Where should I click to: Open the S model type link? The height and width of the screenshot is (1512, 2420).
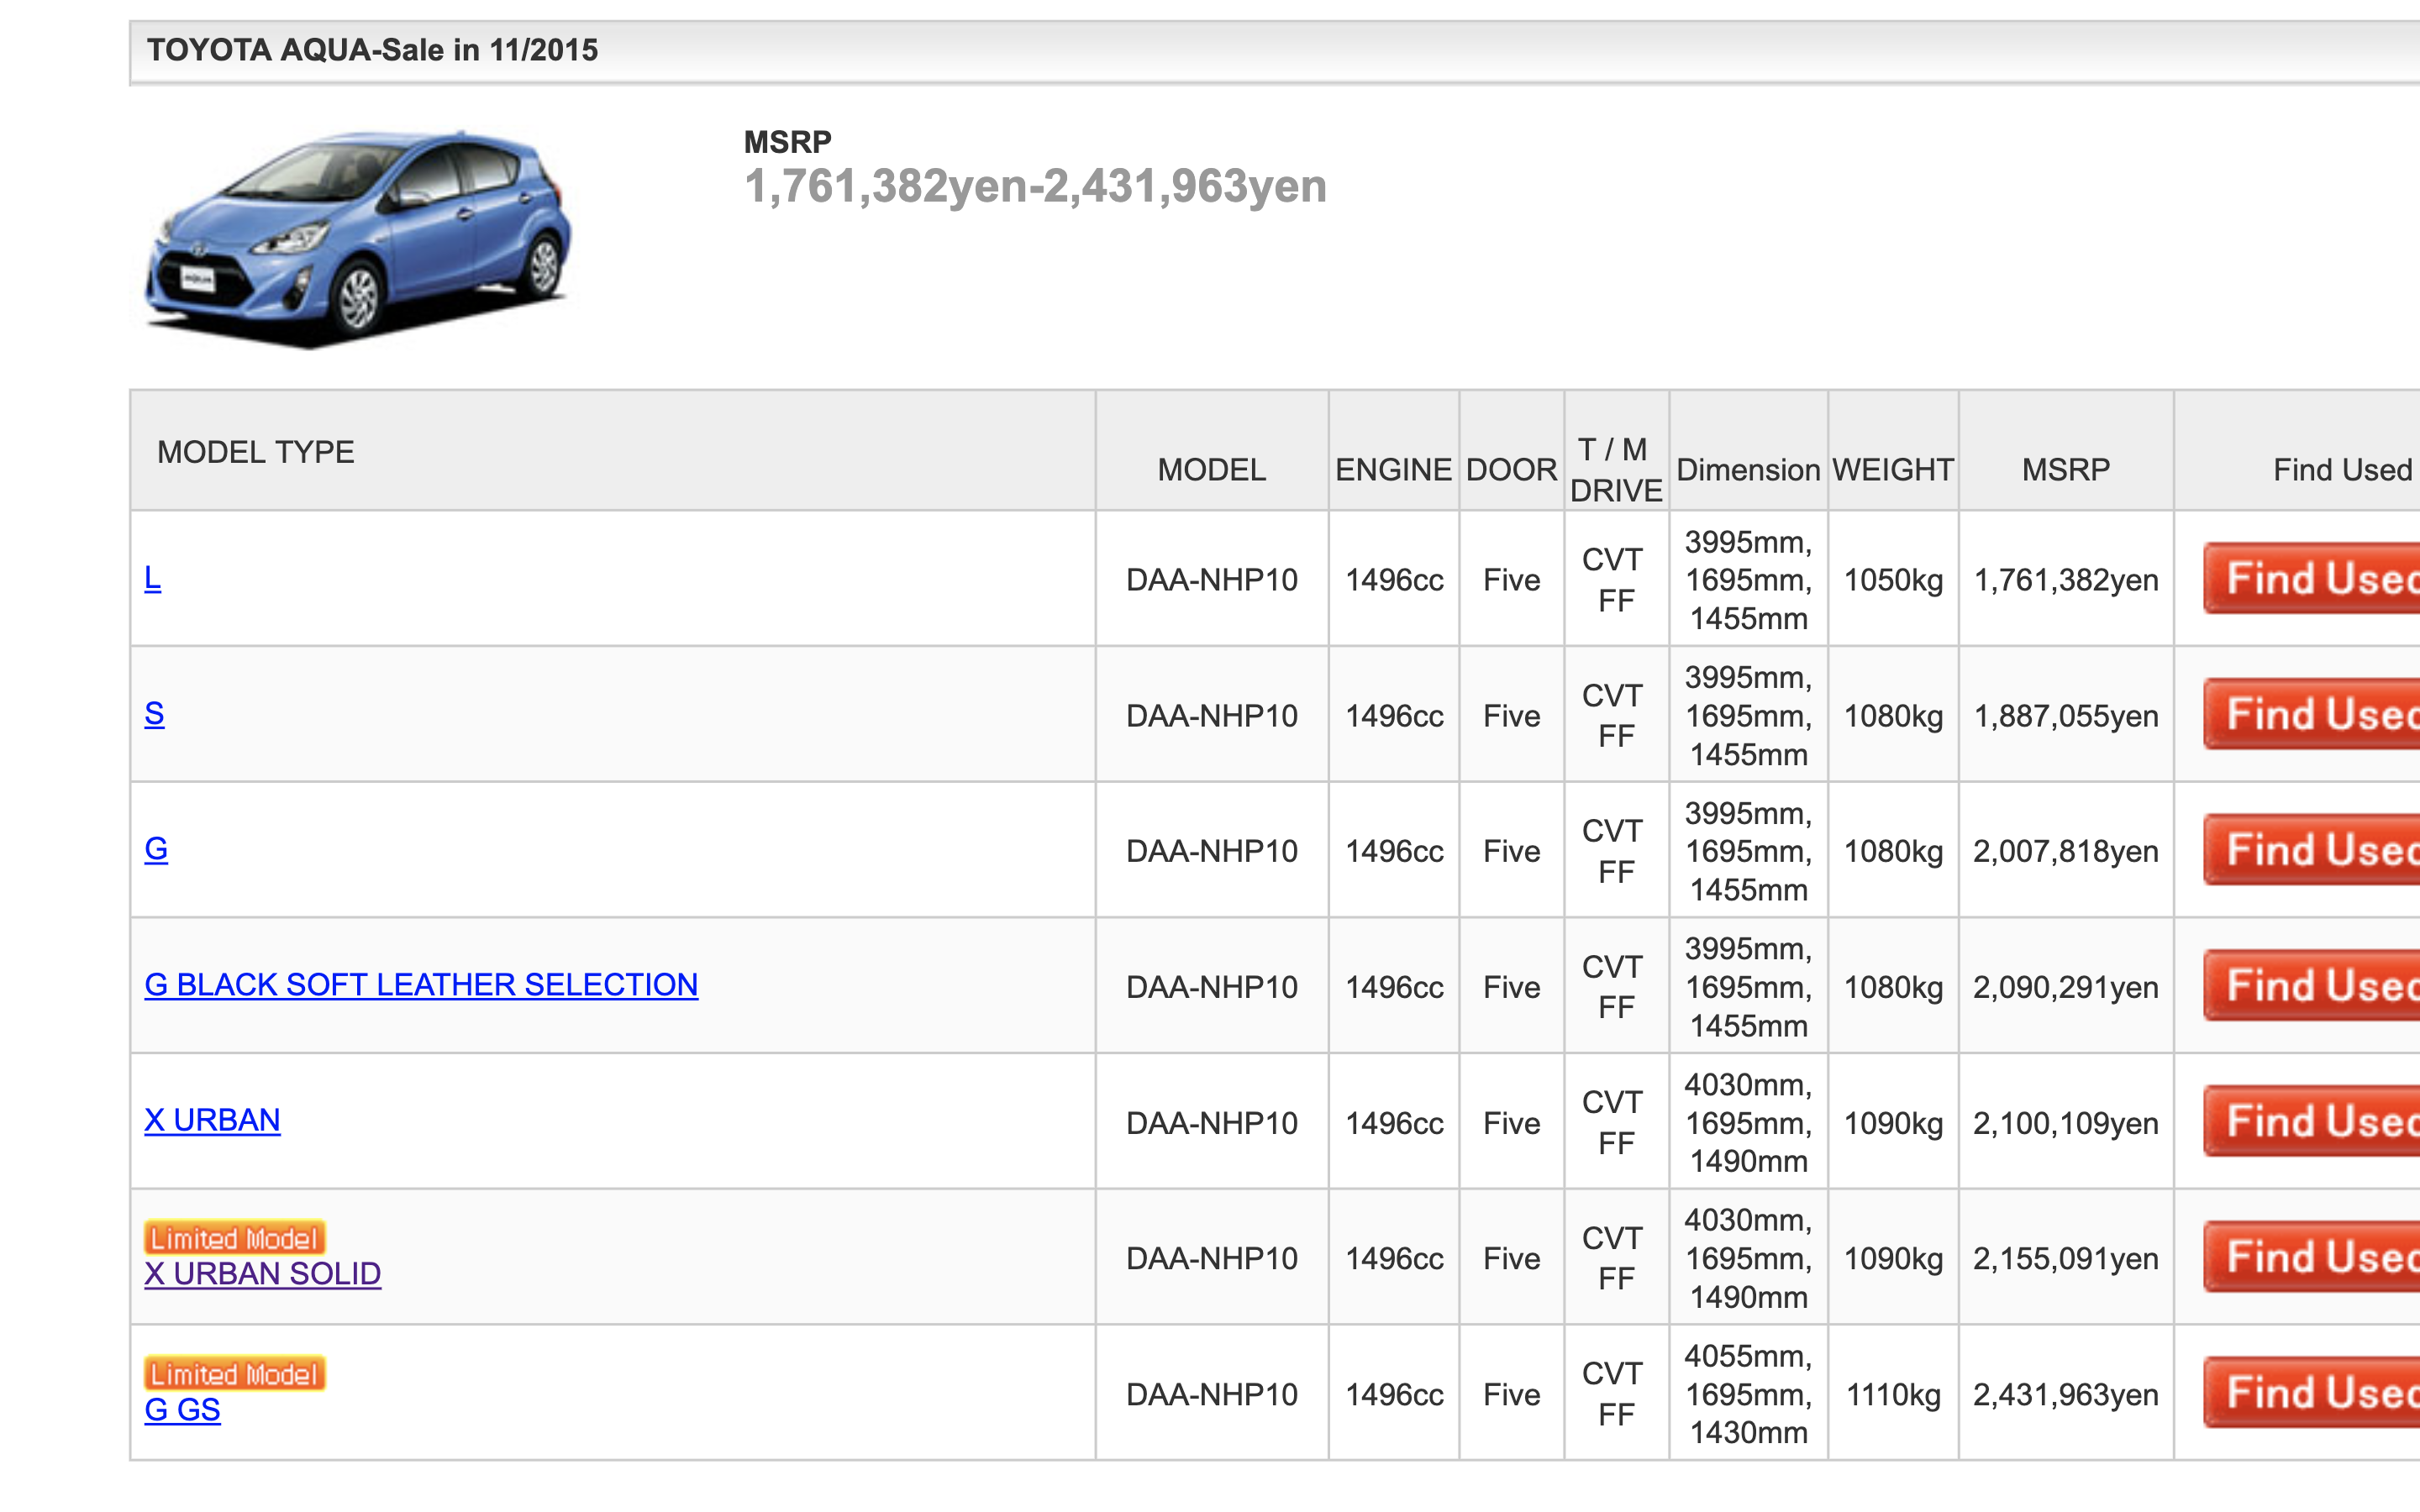(154, 714)
